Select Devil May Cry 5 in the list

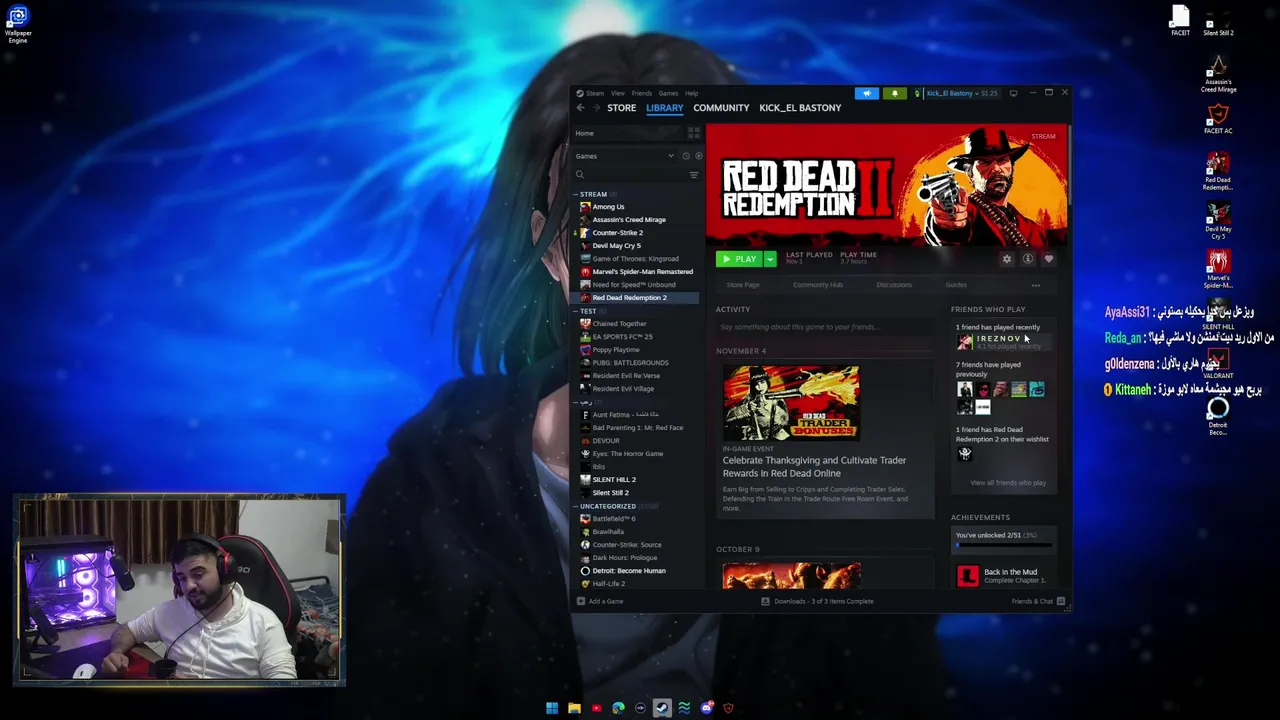(616, 246)
